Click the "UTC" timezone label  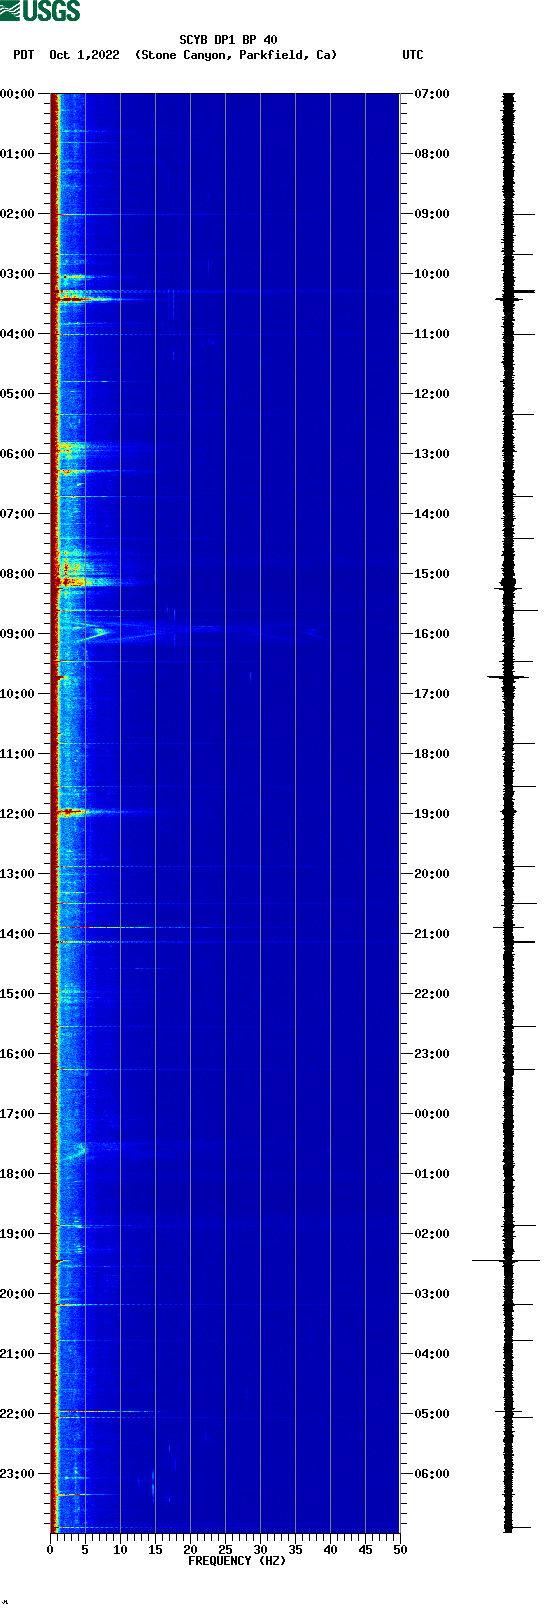[413, 55]
